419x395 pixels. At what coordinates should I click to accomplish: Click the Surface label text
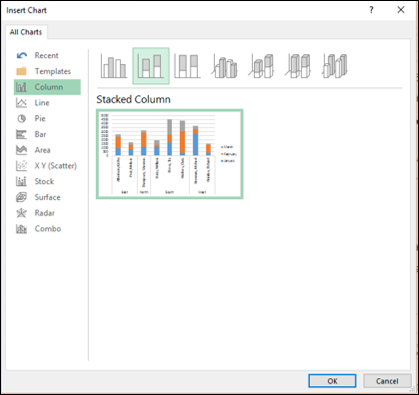click(48, 197)
